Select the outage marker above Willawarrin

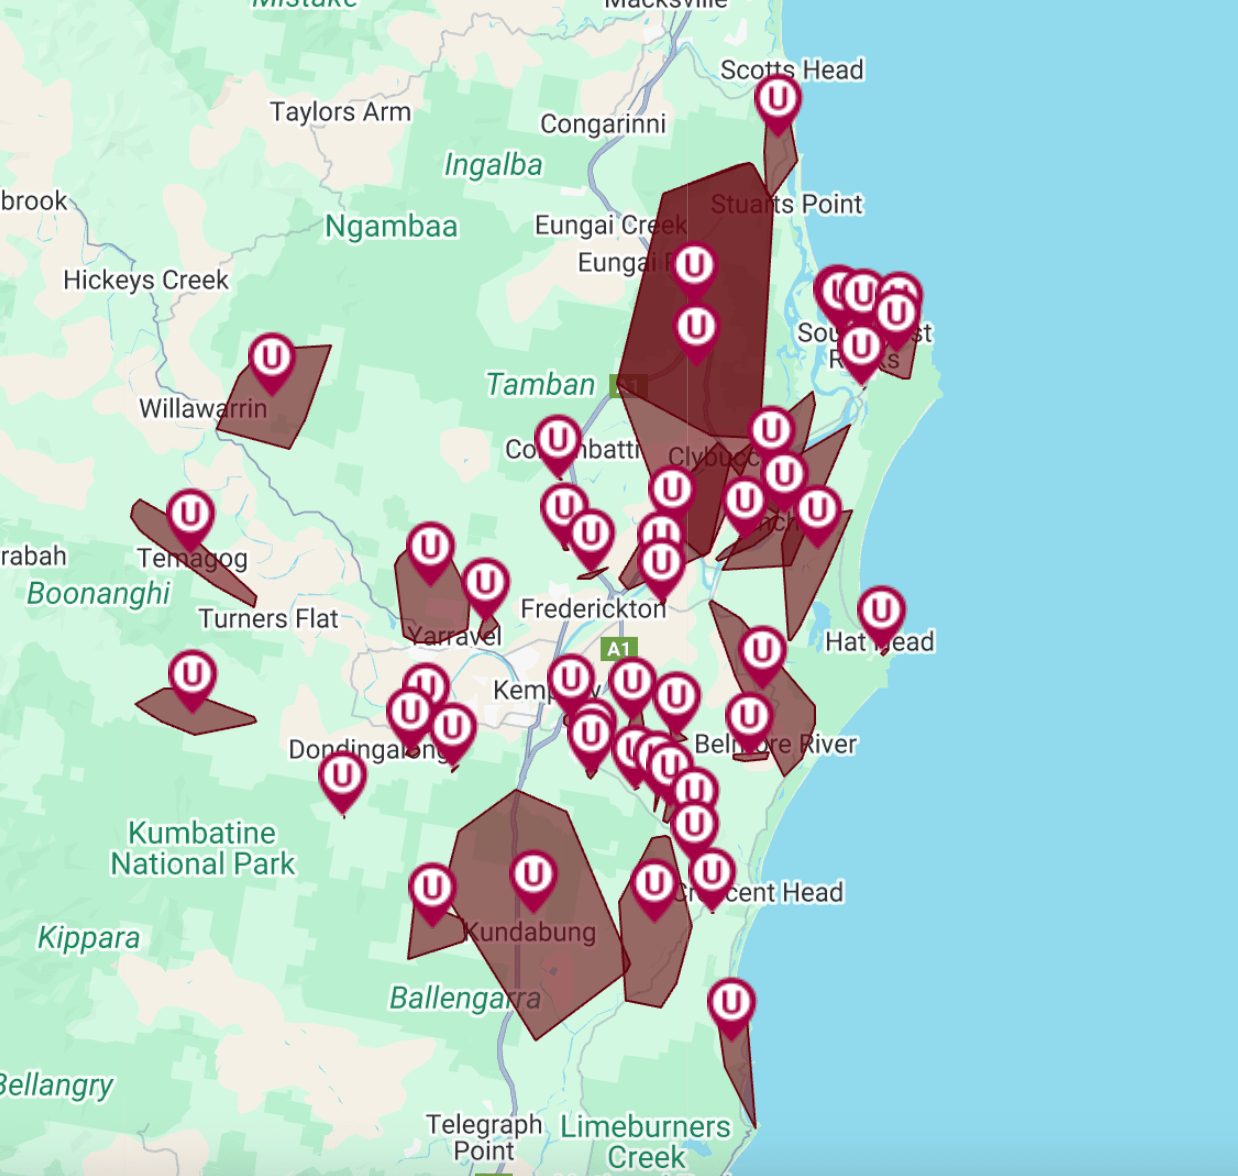pyautogui.click(x=271, y=362)
